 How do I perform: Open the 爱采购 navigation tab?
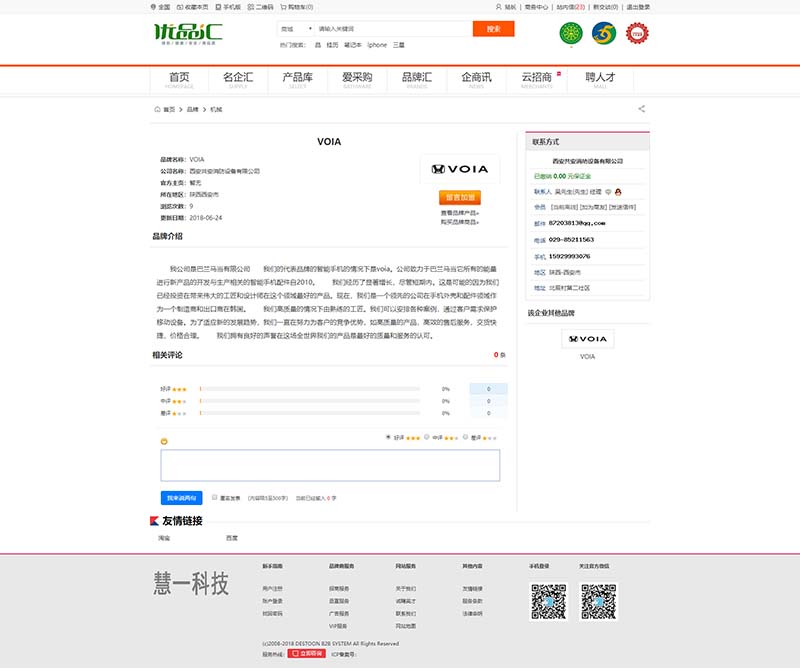pos(357,80)
